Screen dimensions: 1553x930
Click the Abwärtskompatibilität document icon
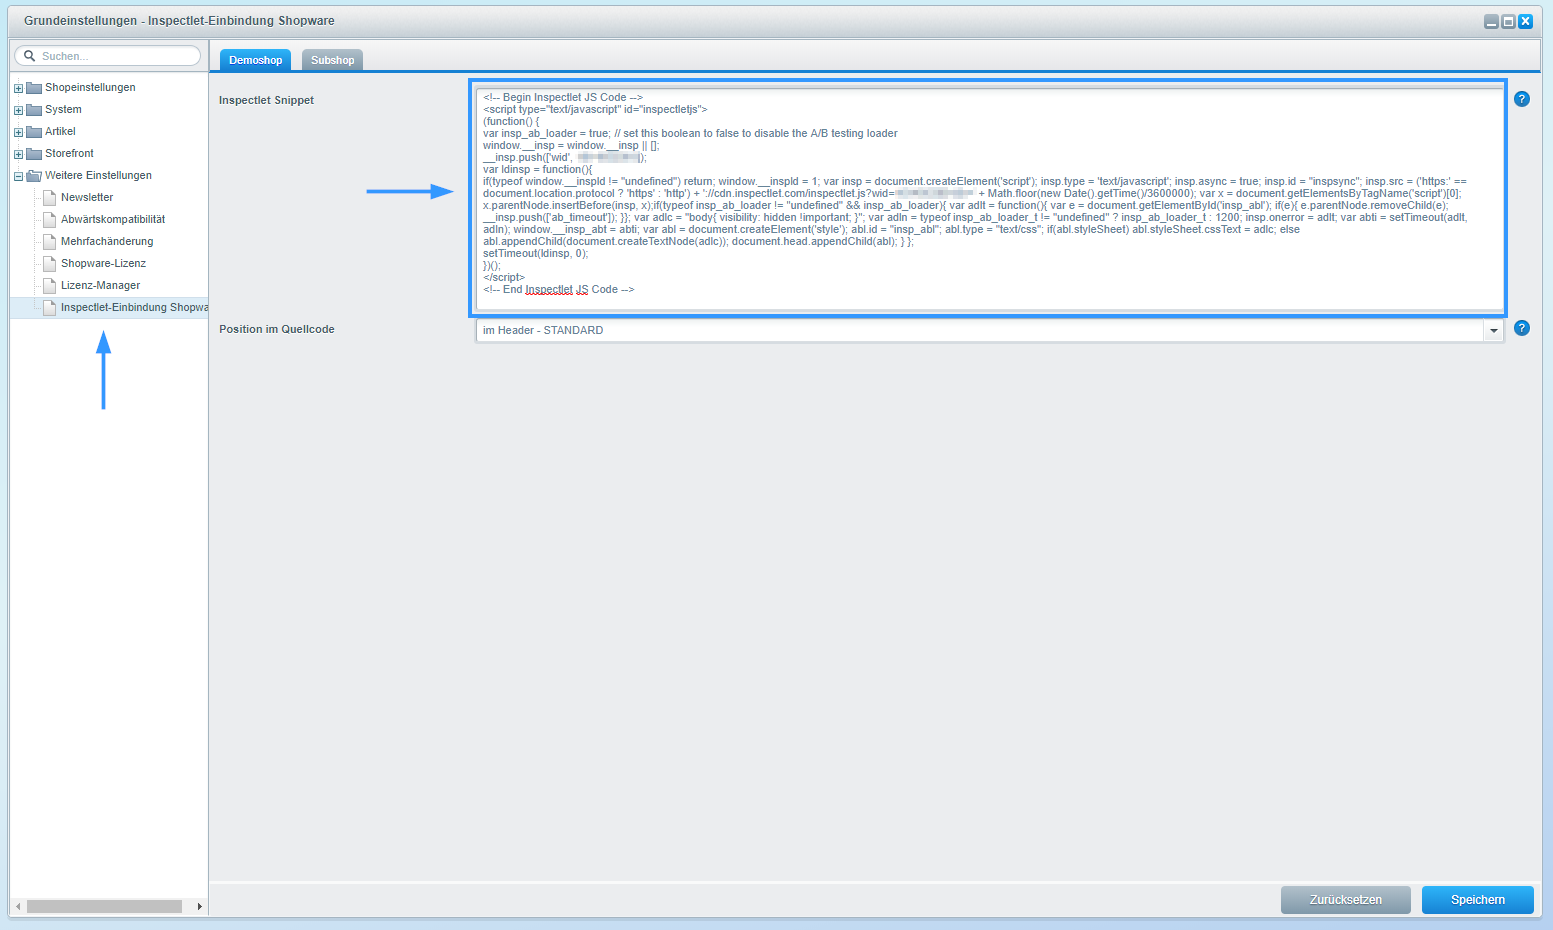point(49,219)
